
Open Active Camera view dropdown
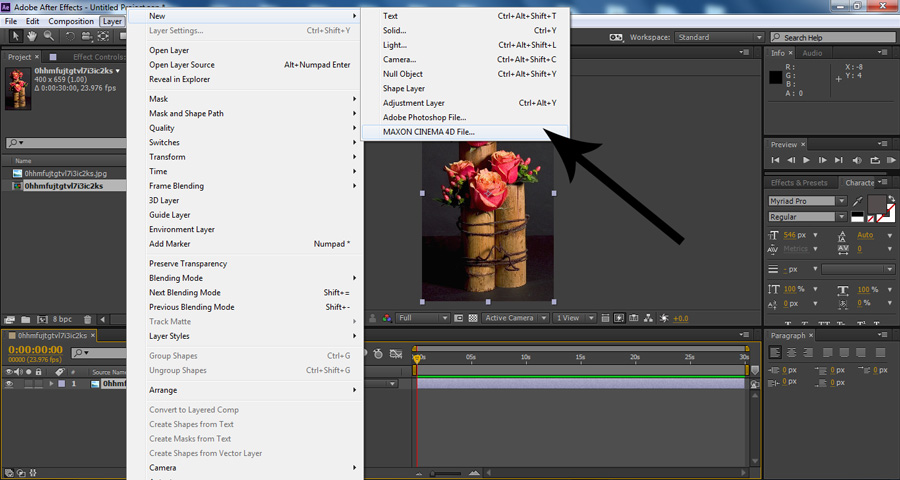(x=515, y=318)
